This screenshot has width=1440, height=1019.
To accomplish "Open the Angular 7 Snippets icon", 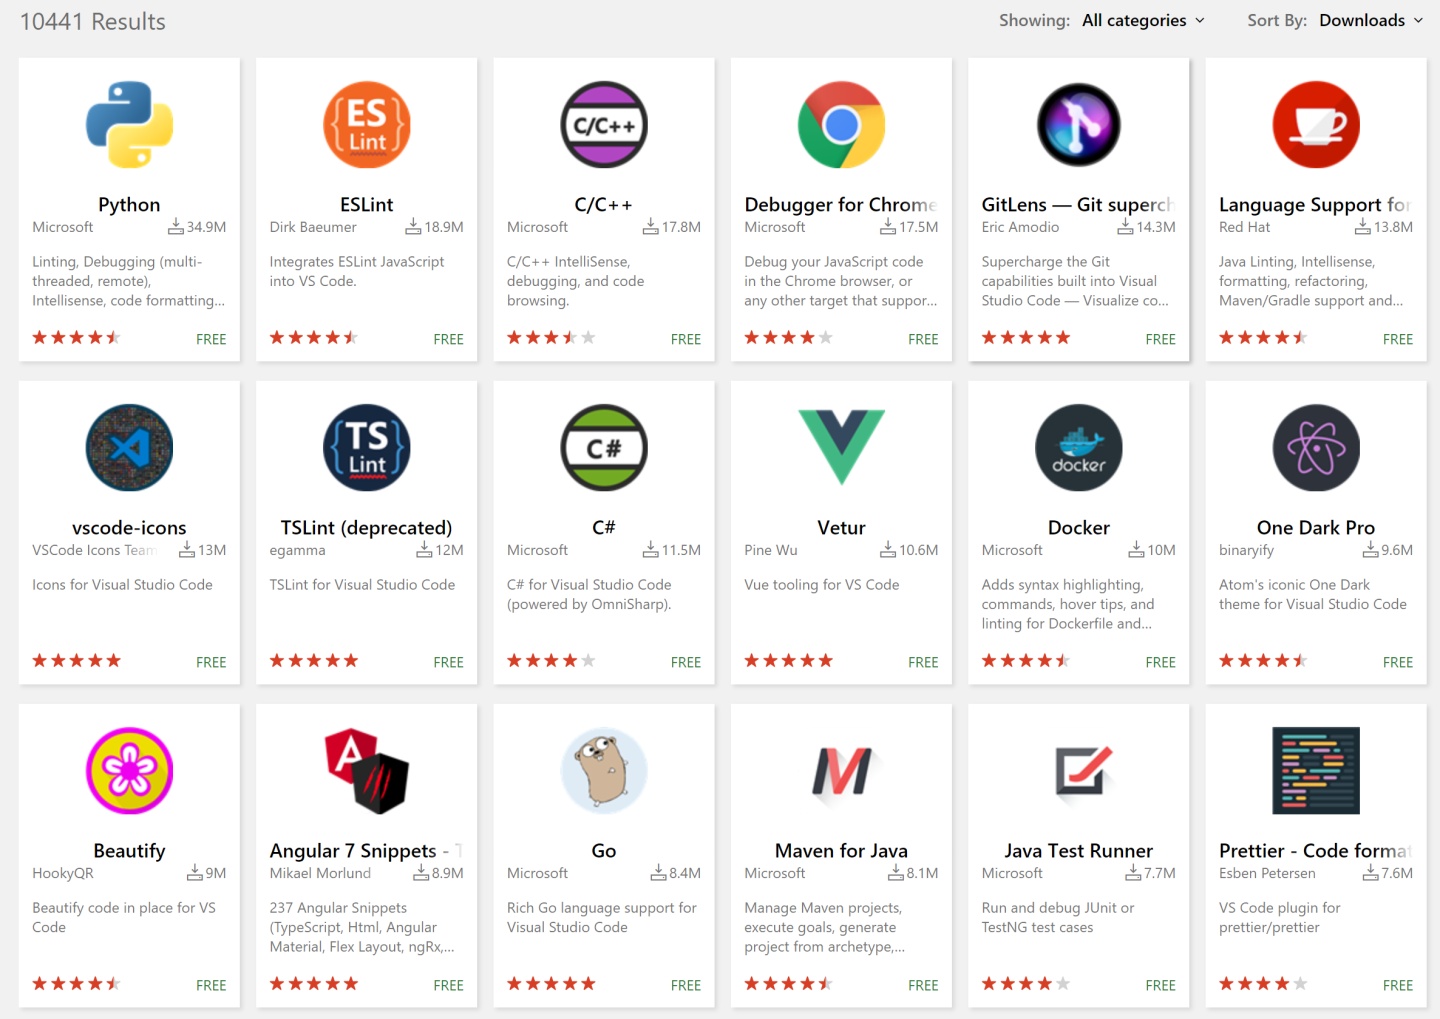I will [366, 771].
